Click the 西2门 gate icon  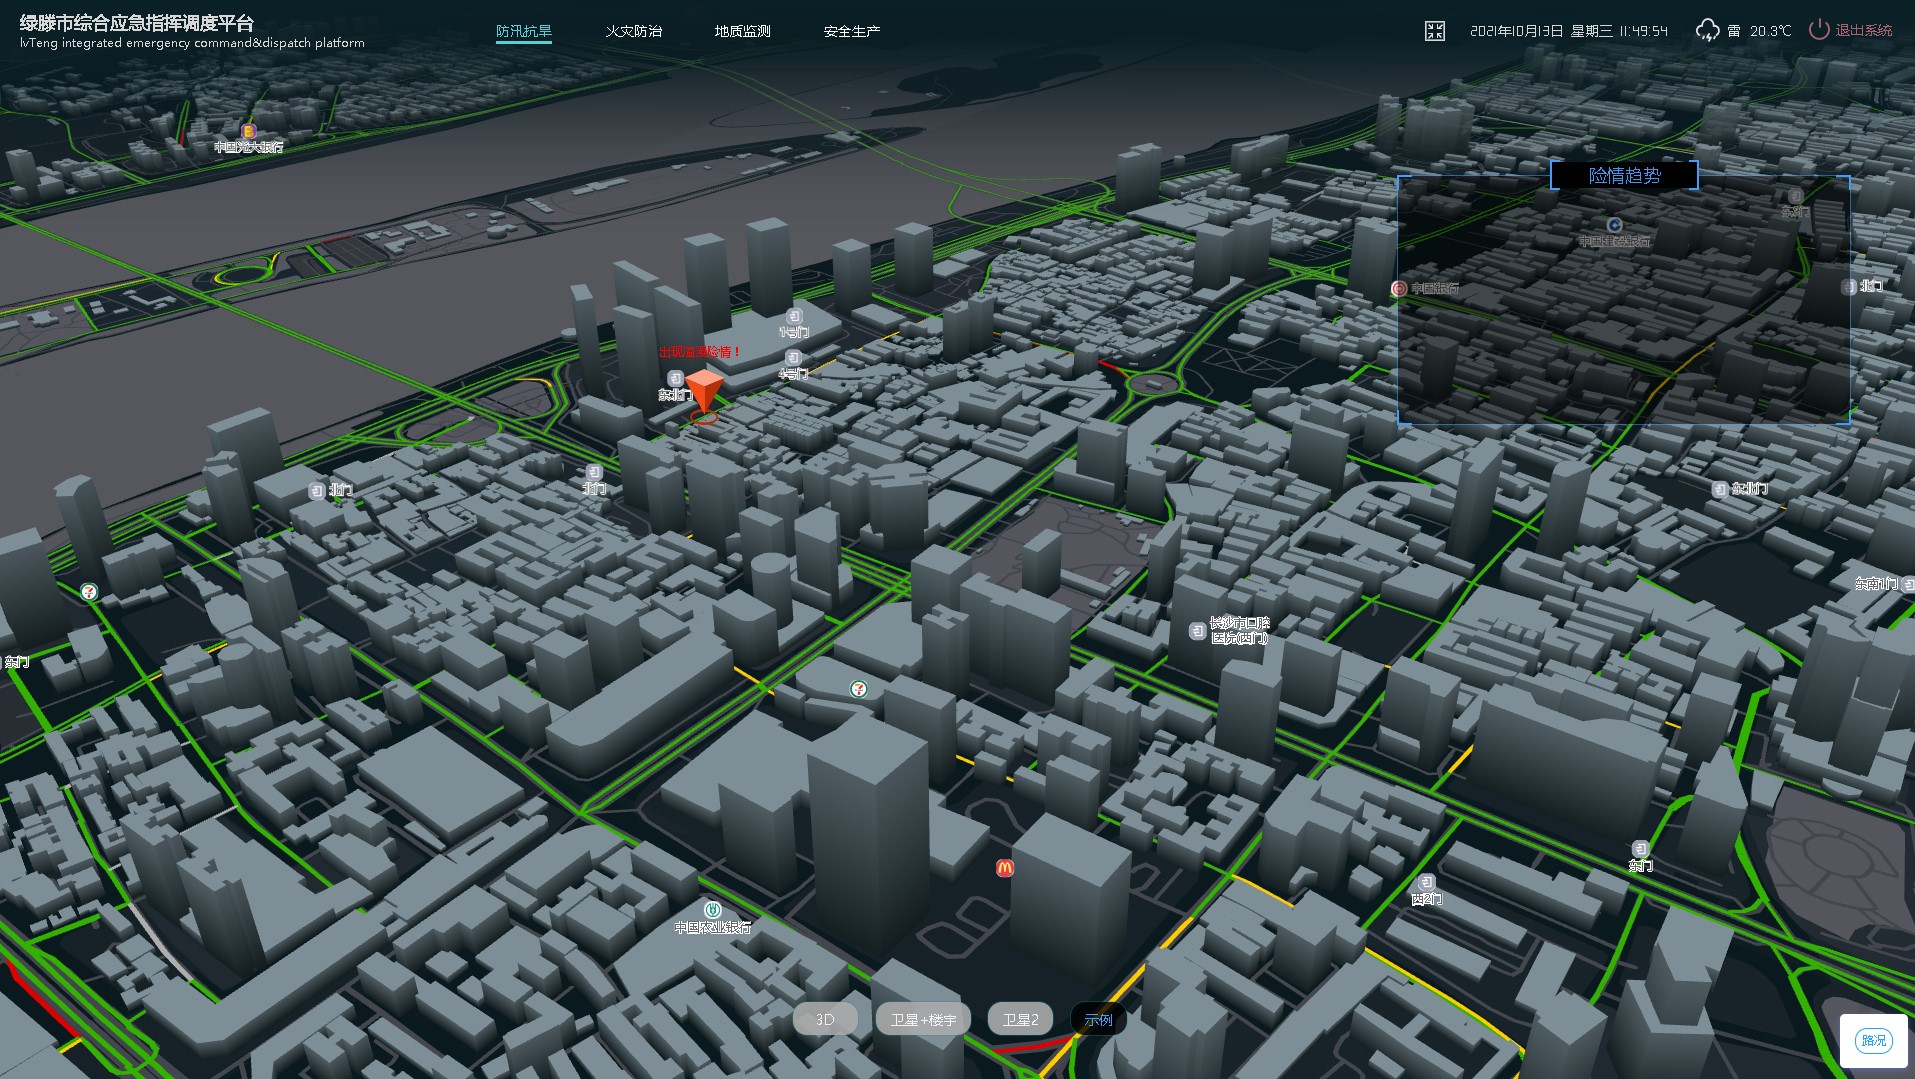coord(1427,882)
